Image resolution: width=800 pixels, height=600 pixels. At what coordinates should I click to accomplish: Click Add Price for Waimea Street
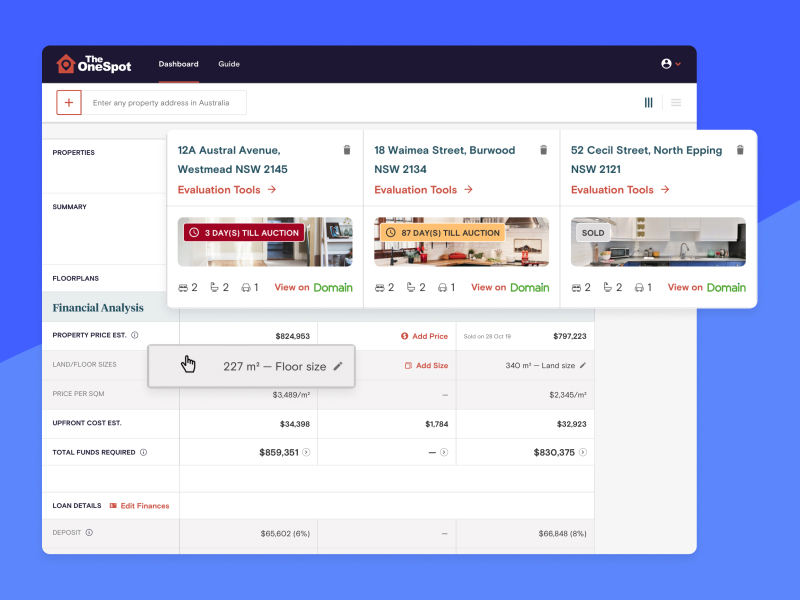[424, 336]
